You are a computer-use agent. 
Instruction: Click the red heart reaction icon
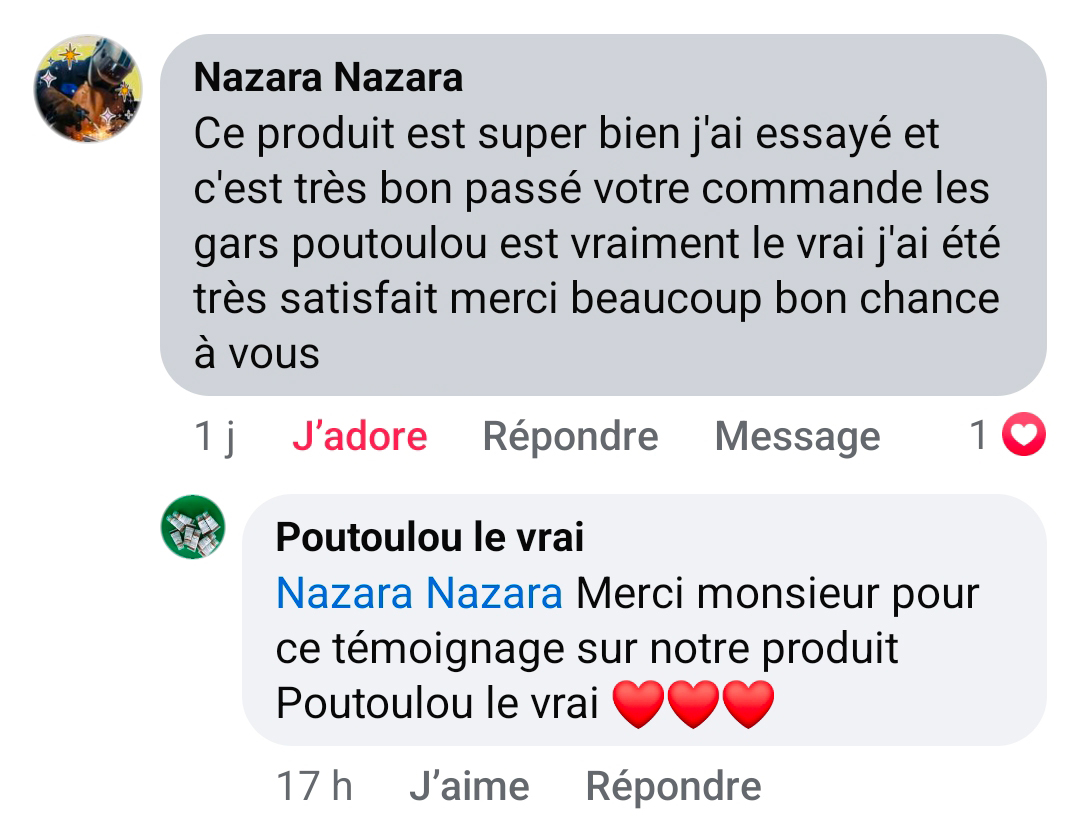click(1023, 435)
